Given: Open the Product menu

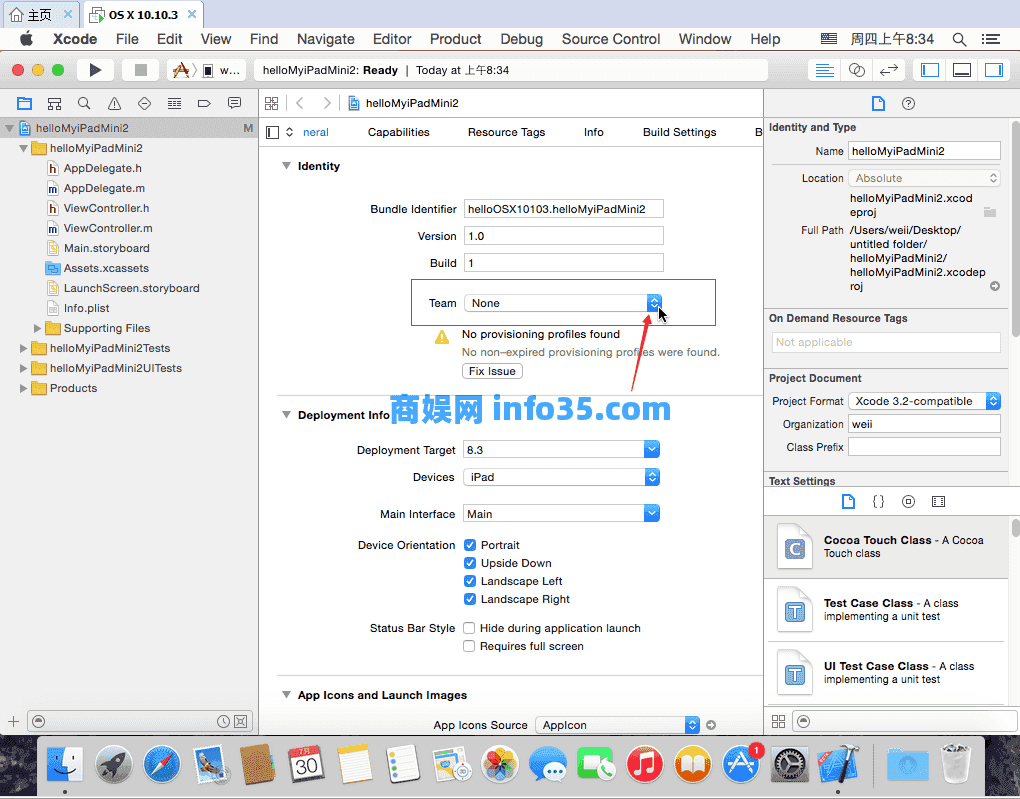Looking at the screenshot, I should pyautogui.click(x=455, y=39).
